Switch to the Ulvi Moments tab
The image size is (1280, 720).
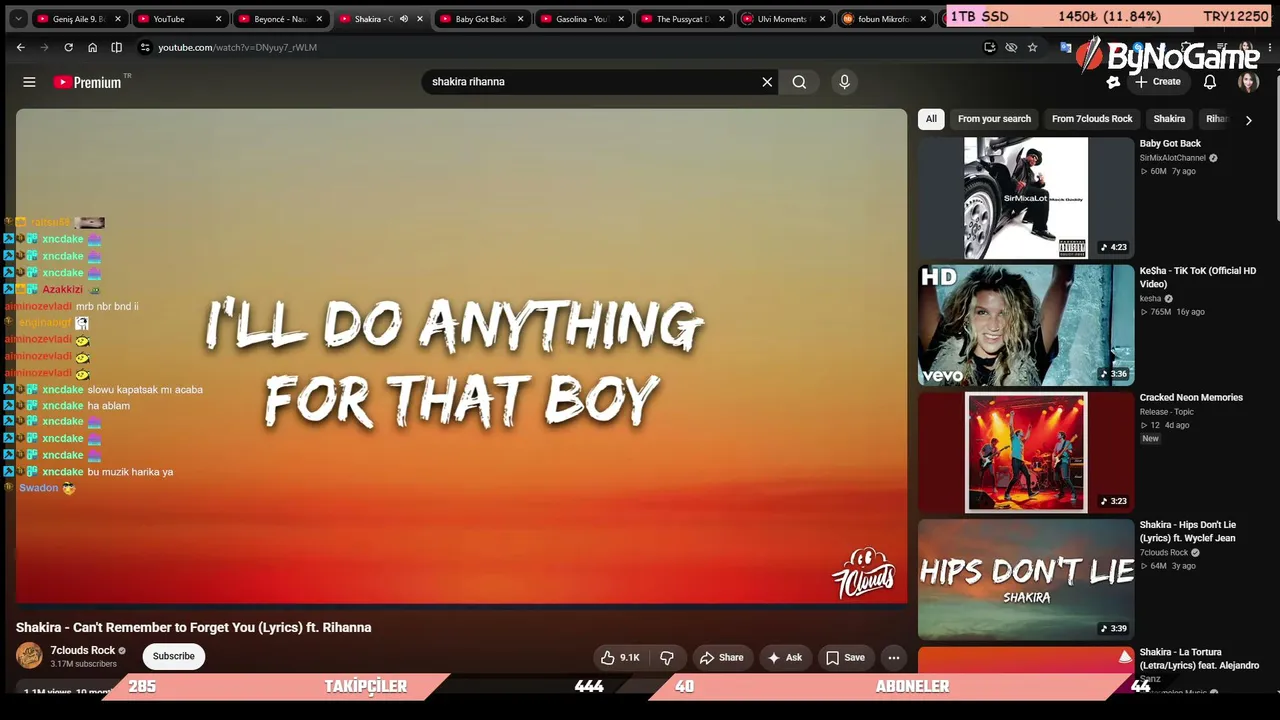point(783,19)
